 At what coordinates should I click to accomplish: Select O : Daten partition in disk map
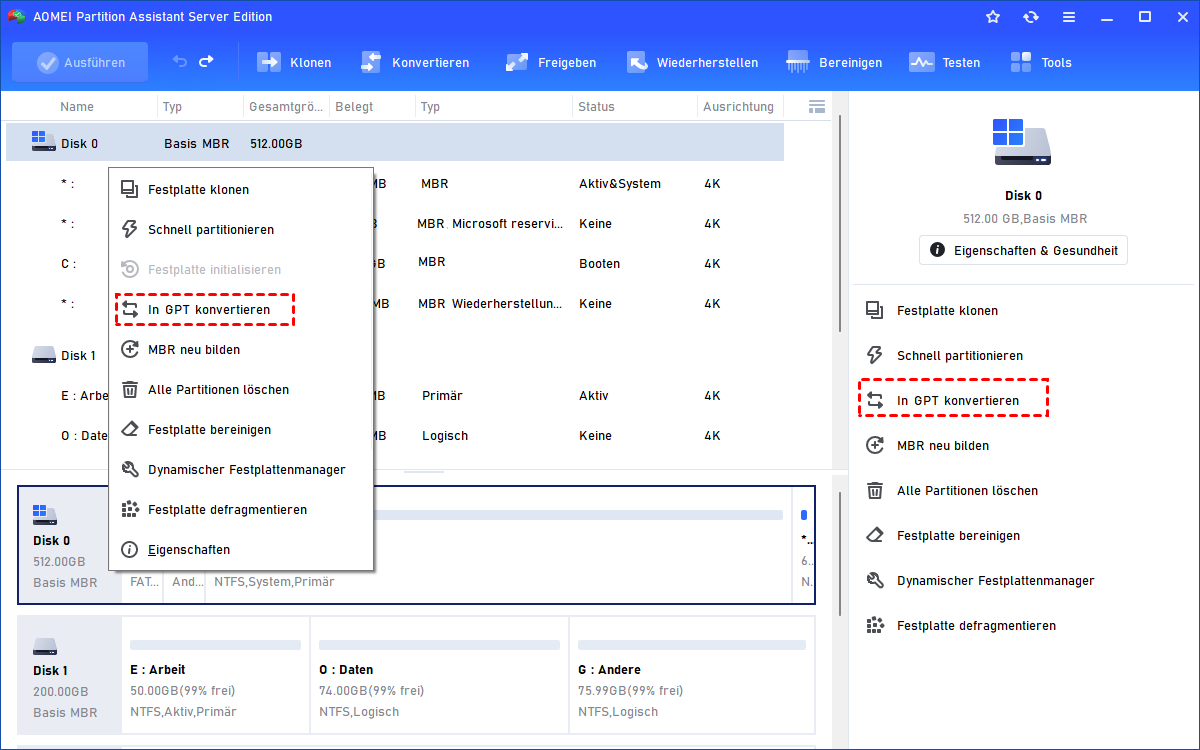(439, 676)
